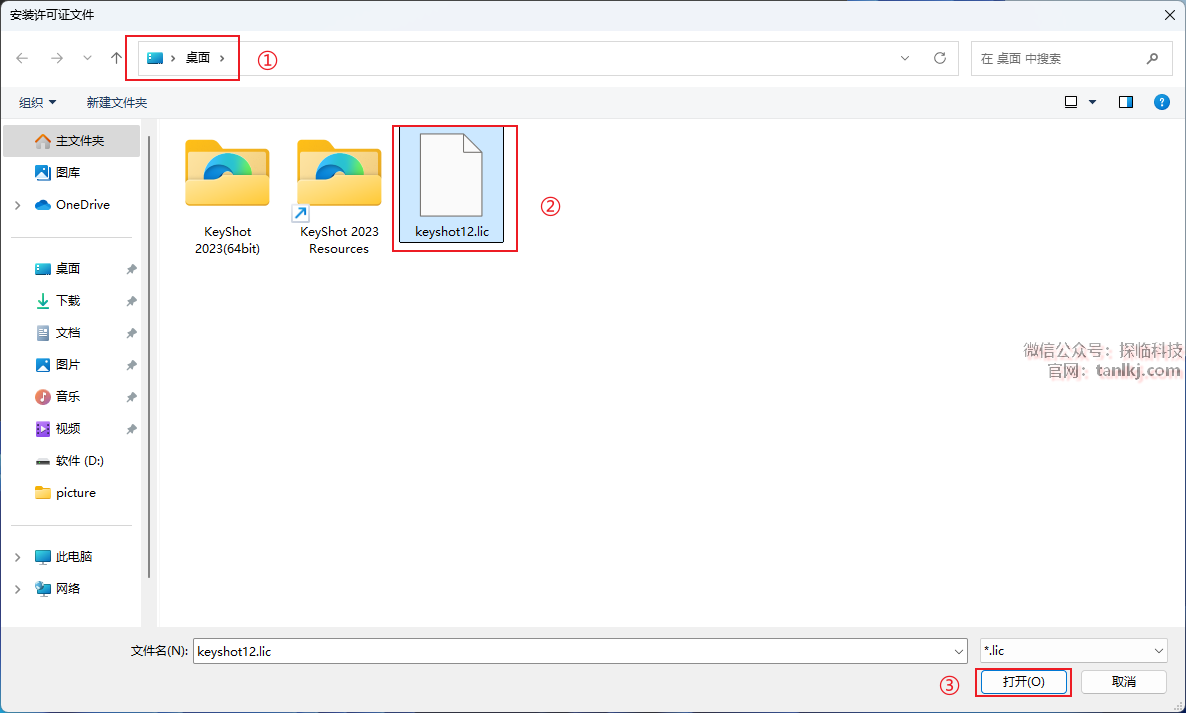The height and width of the screenshot is (713, 1186).
Task: Click the search magnifier icon
Action: (x=1152, y=58)
